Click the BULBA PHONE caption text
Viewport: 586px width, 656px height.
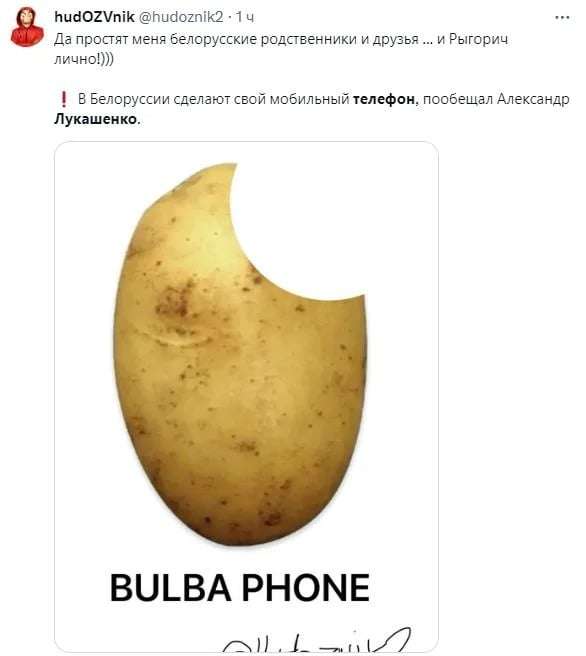(x=240, y=587)
